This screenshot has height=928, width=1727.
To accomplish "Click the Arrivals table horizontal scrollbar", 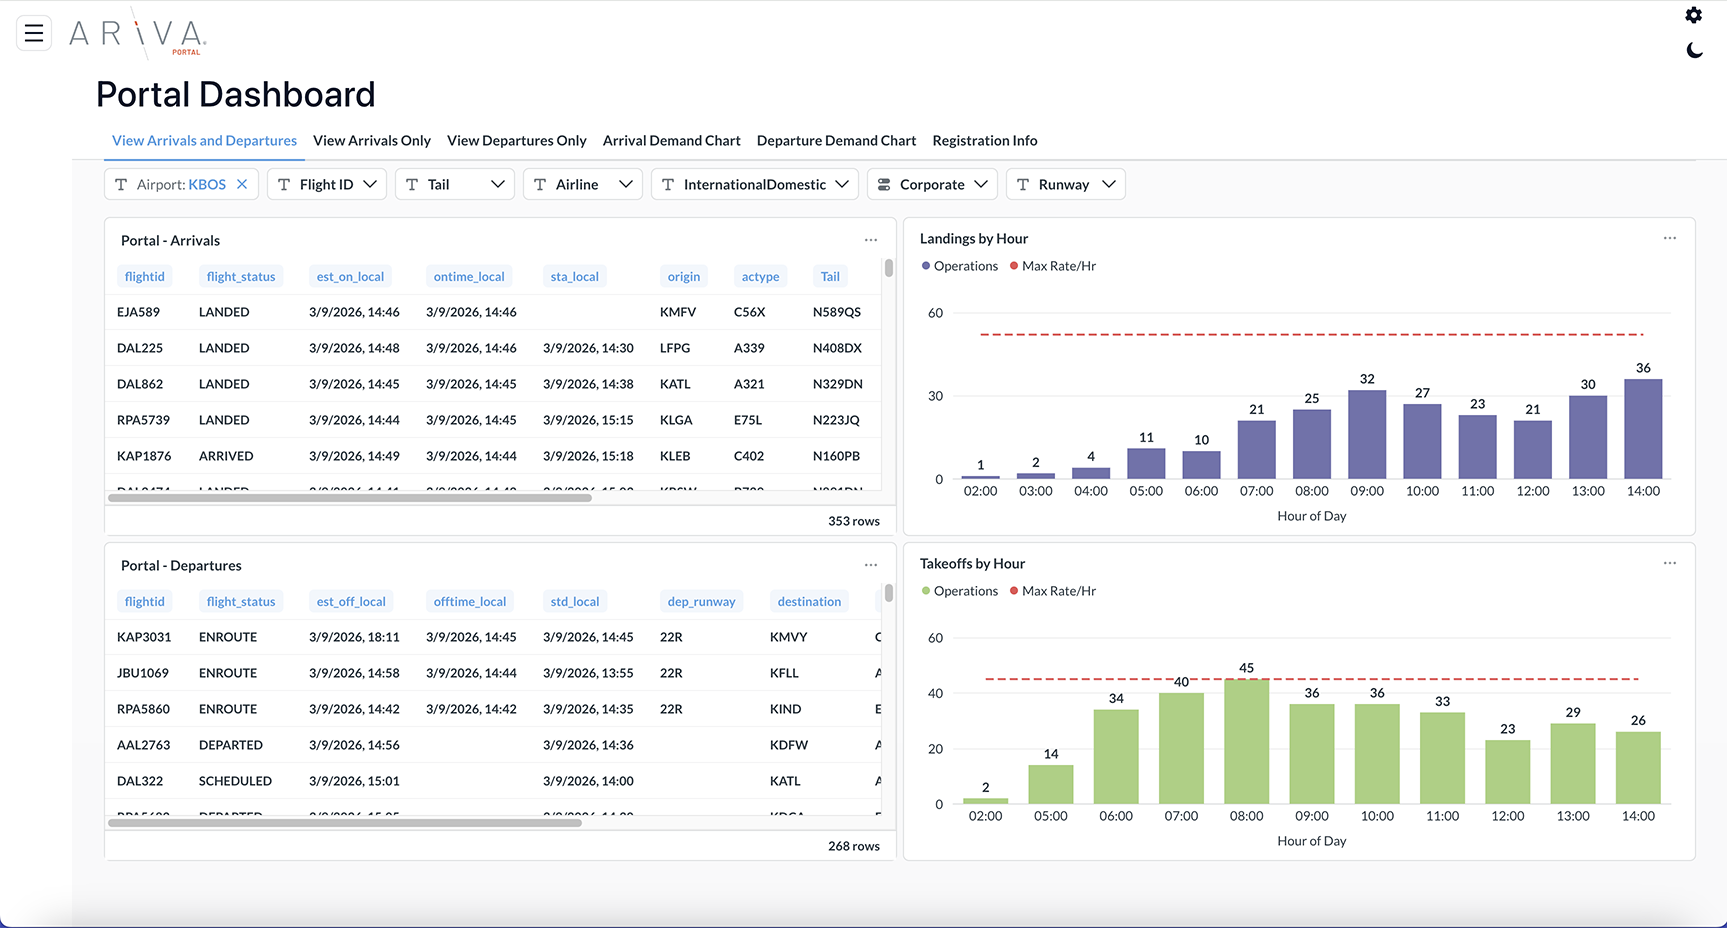I will [350, 497].
